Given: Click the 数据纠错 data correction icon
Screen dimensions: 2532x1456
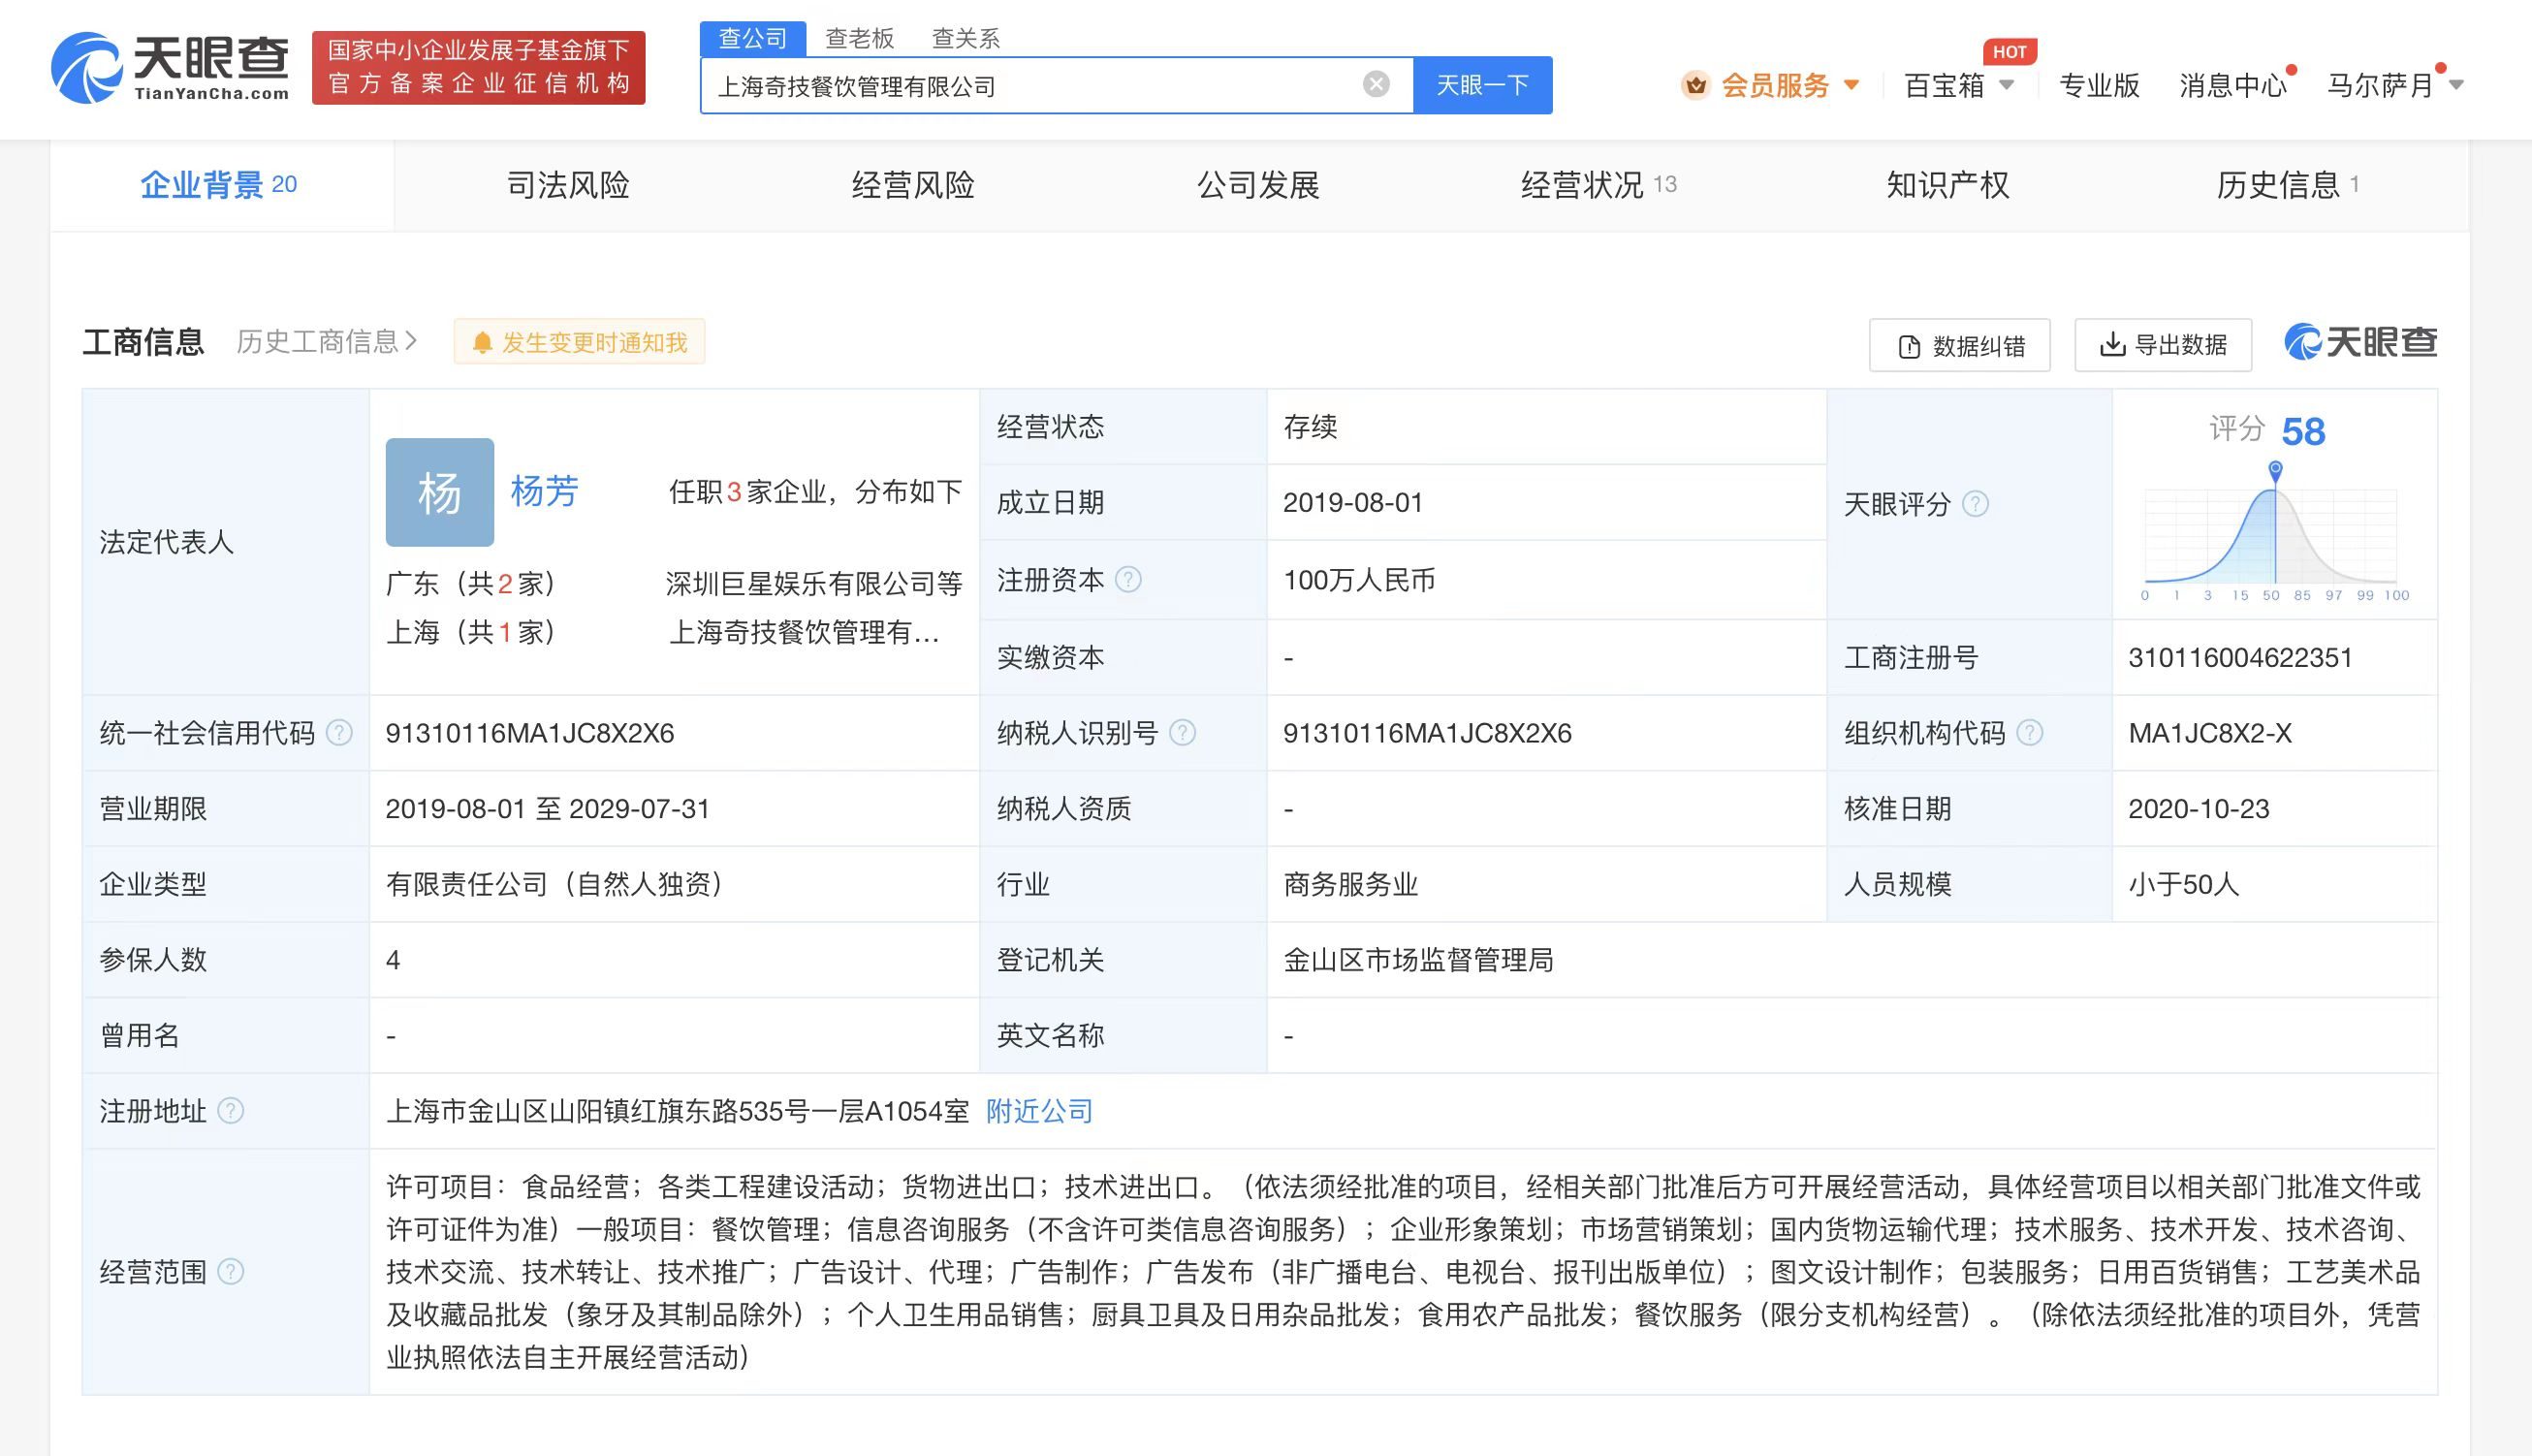Looking at the screenshot, I should point(1908,344).
